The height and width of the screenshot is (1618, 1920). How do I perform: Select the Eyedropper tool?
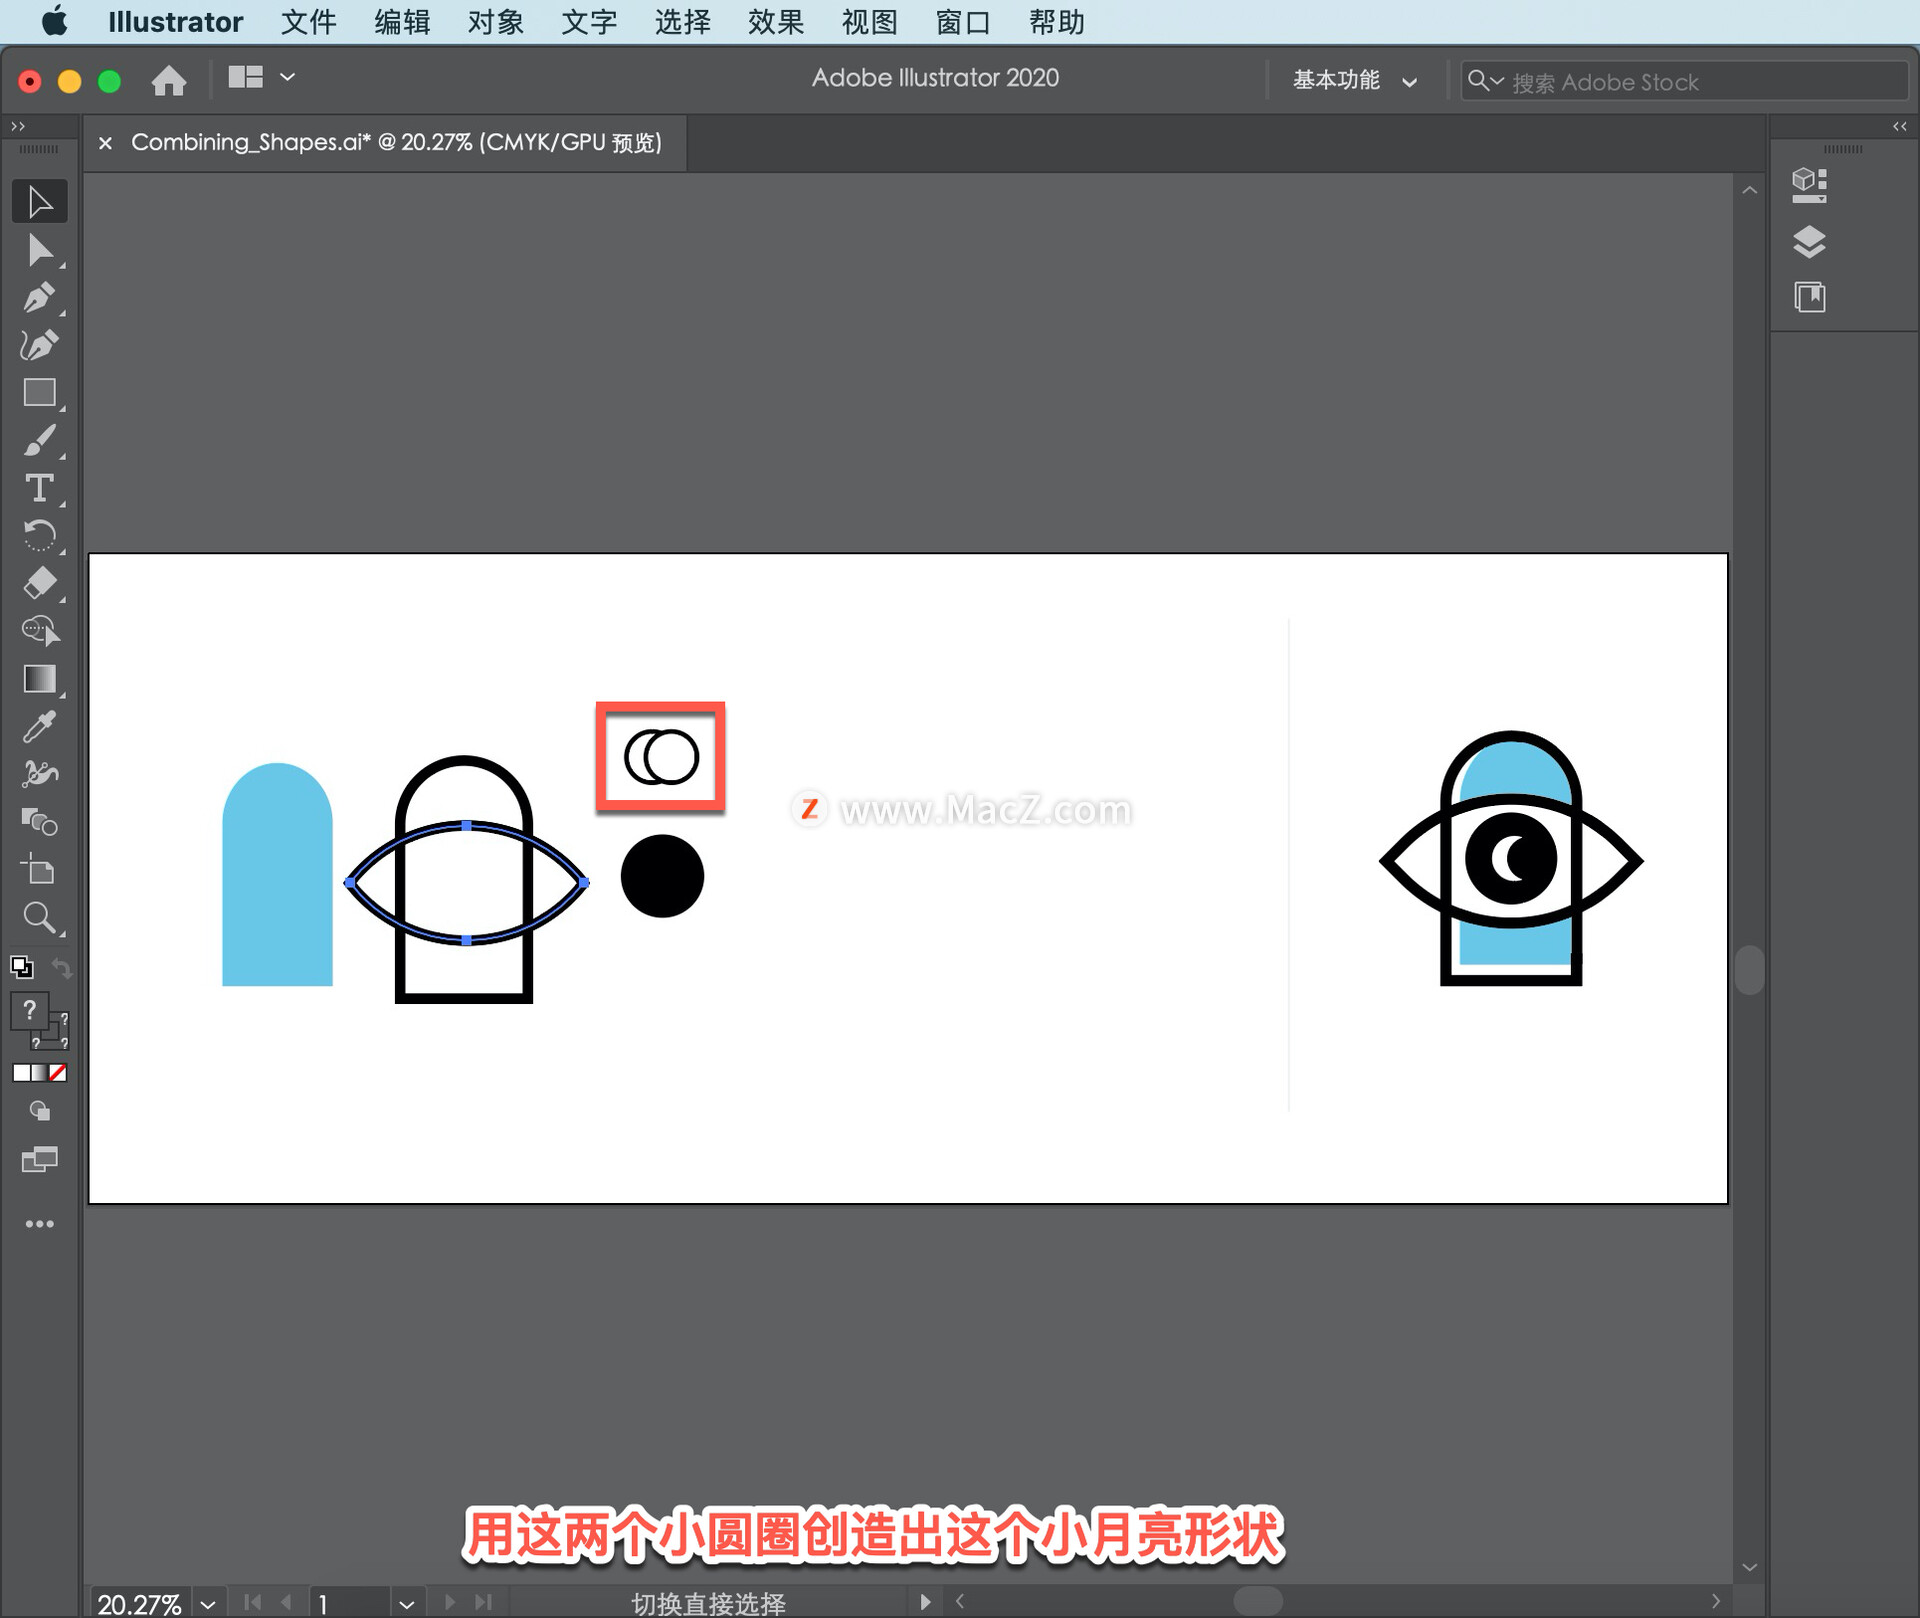(40, 727)
